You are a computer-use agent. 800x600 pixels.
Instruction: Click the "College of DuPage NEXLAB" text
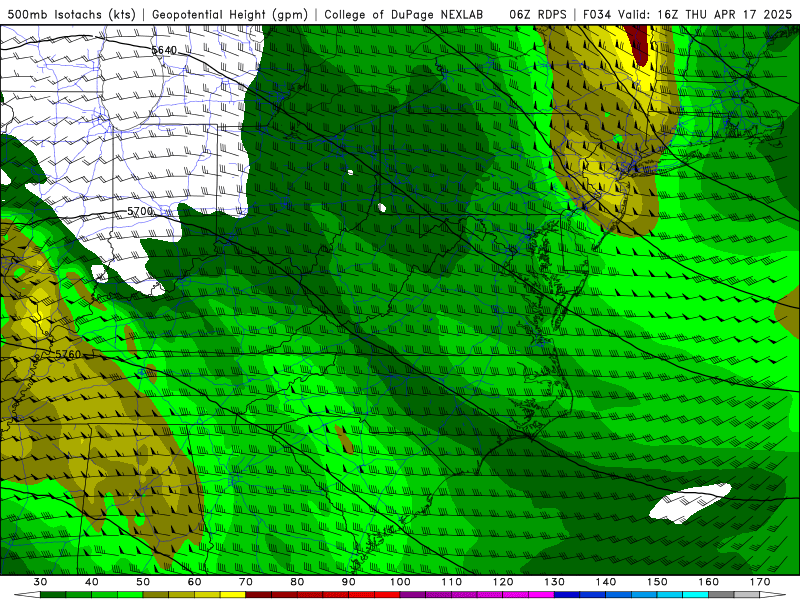404,14
